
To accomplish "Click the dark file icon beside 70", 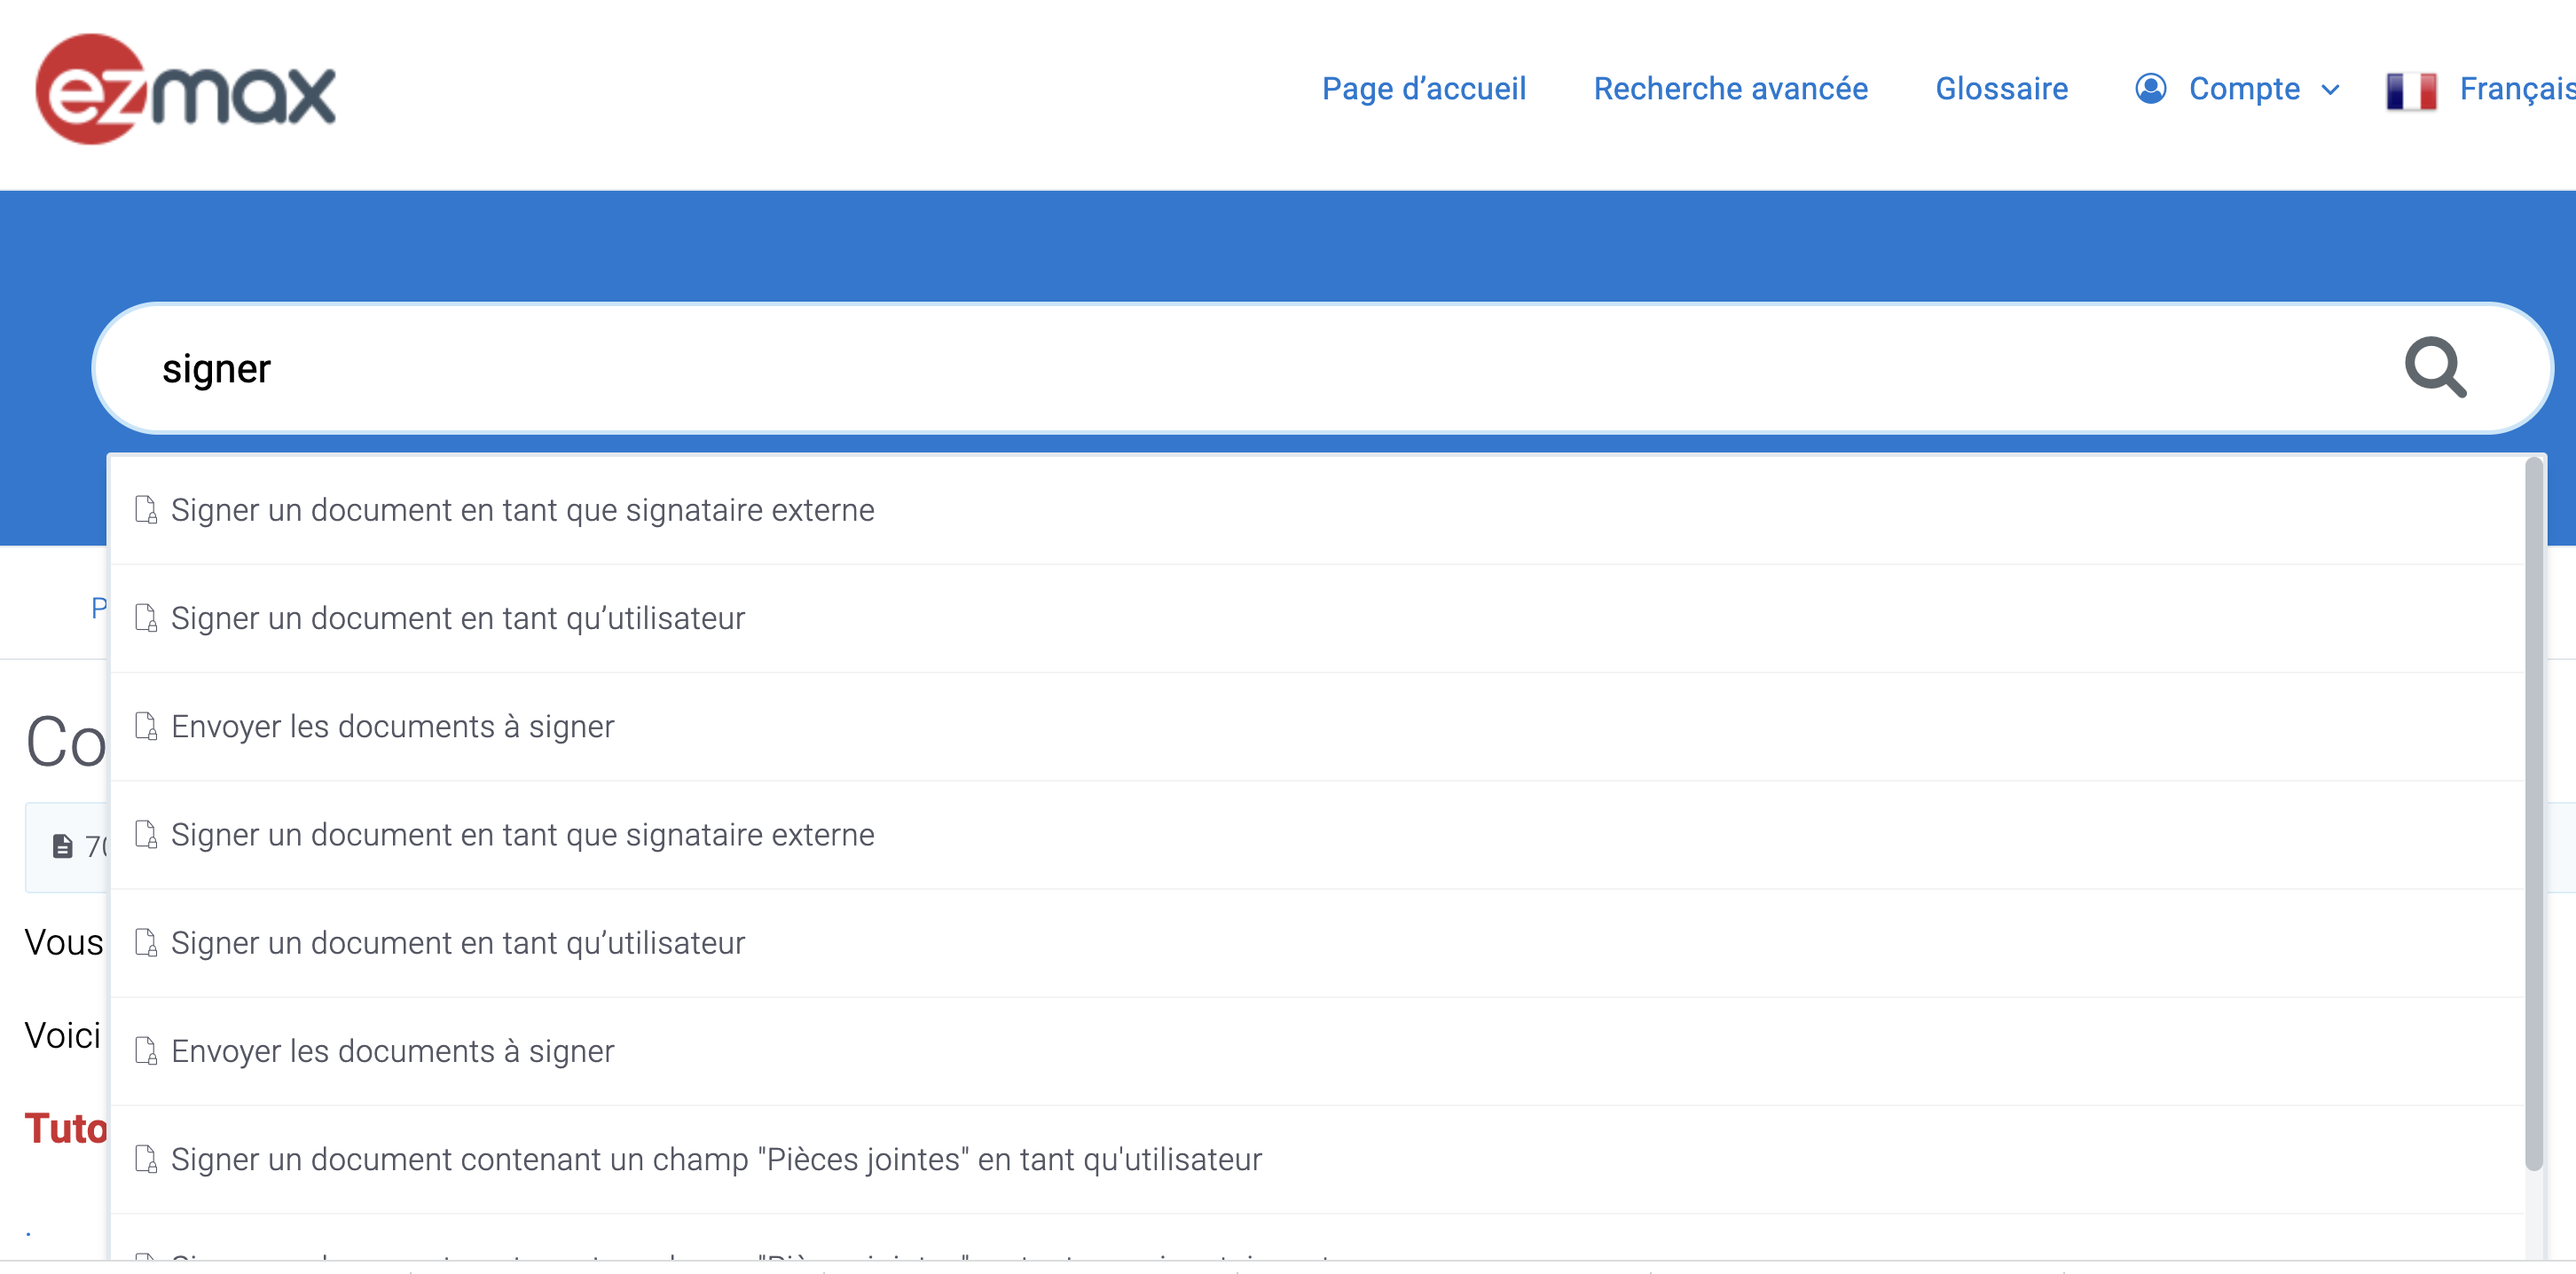I will pos(62,846).
